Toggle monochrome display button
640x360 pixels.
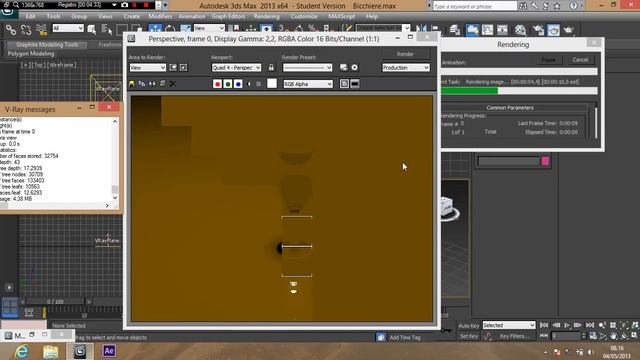coord(258,84)
